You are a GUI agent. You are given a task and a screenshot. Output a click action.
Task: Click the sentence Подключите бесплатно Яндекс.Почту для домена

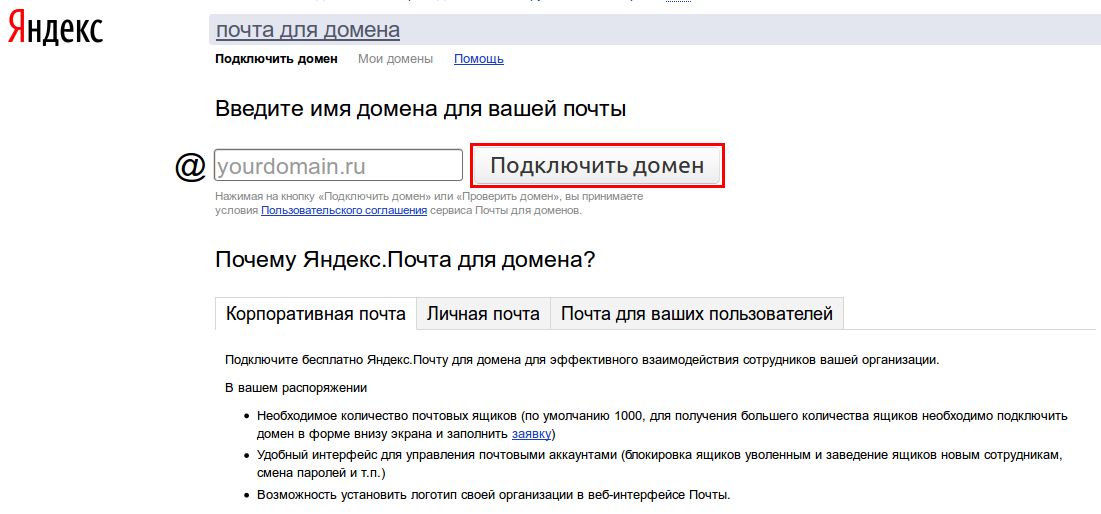581,360
